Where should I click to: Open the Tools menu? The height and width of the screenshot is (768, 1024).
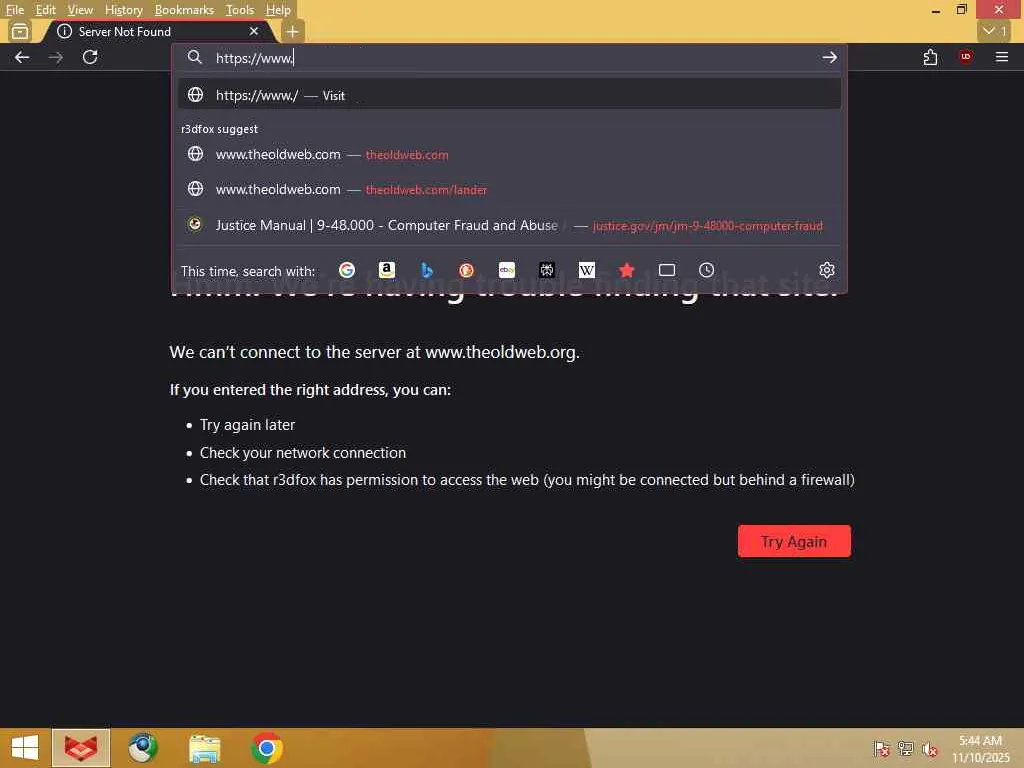tap(240, 10)
